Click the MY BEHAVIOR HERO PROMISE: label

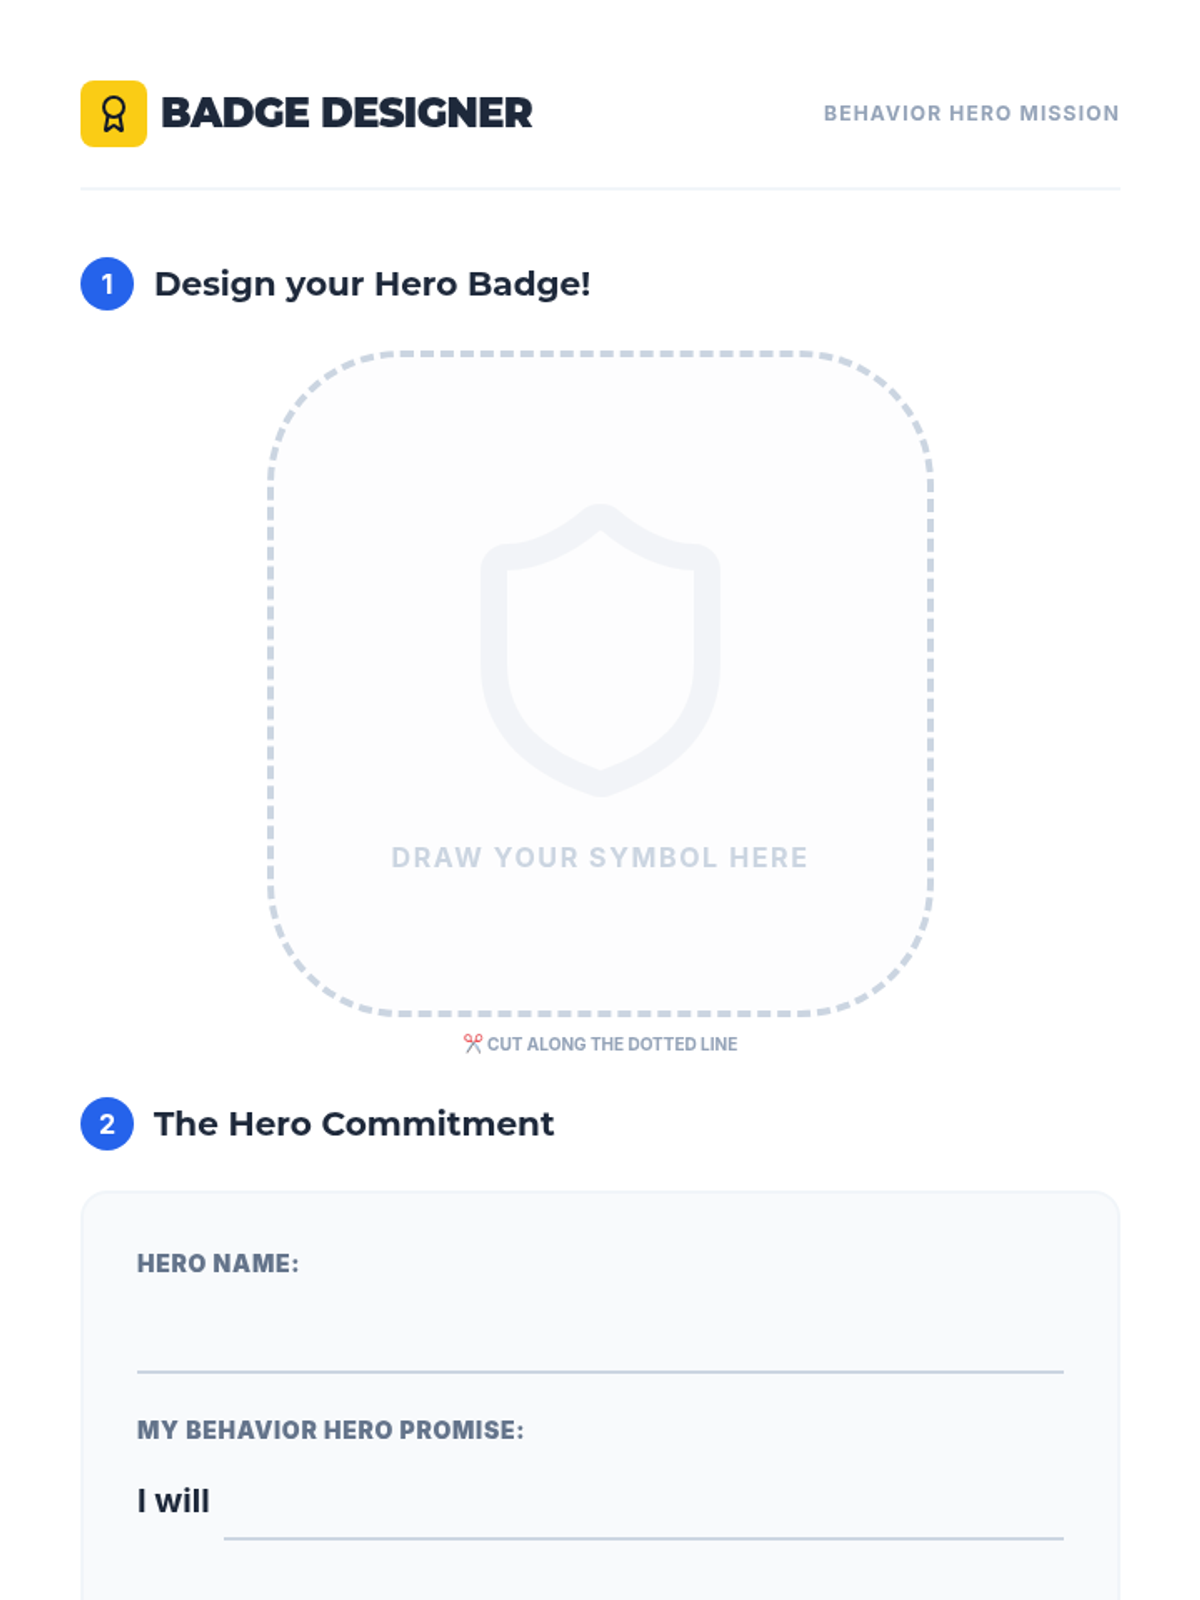click(330, 1430)
